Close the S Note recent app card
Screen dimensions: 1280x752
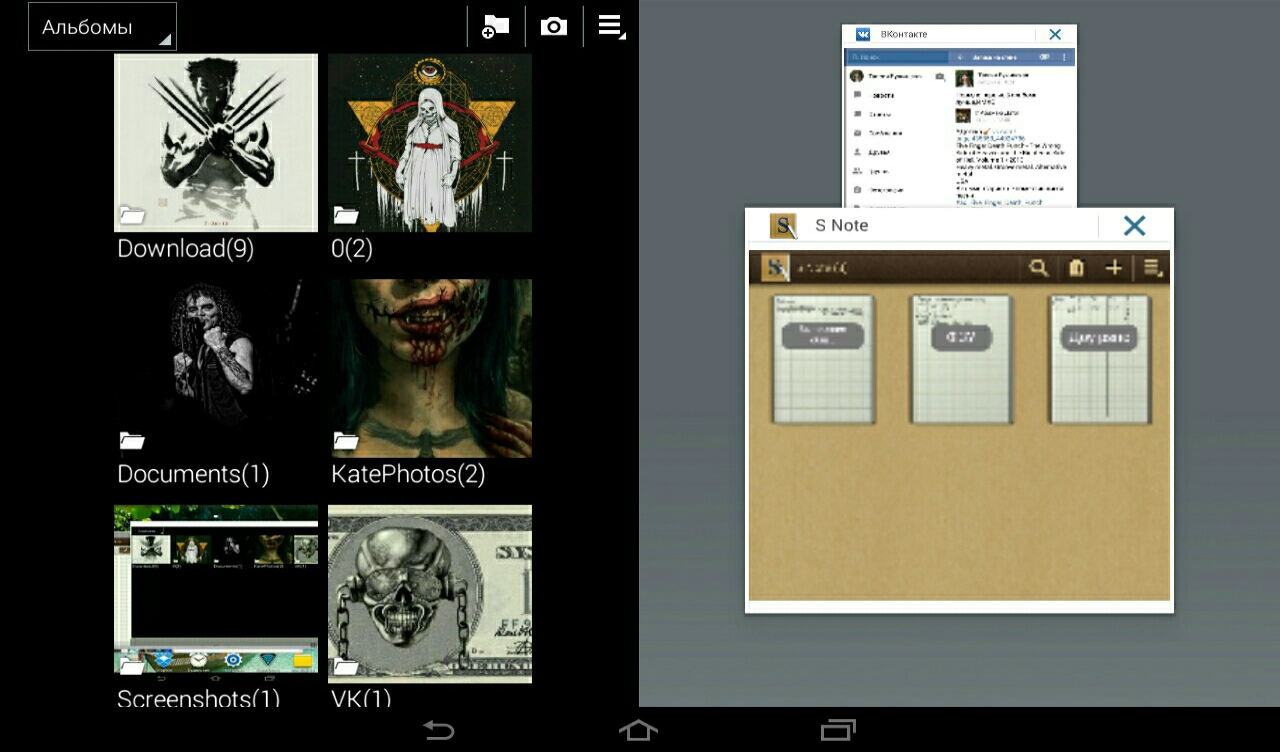(x=1134, y=226)
